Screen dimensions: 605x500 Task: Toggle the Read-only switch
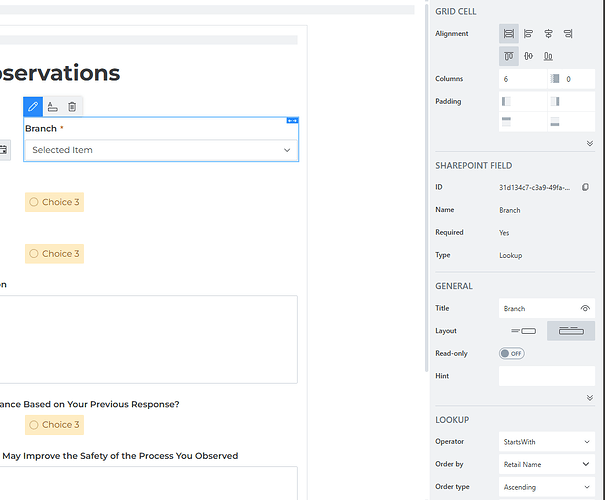click(511, 353)
